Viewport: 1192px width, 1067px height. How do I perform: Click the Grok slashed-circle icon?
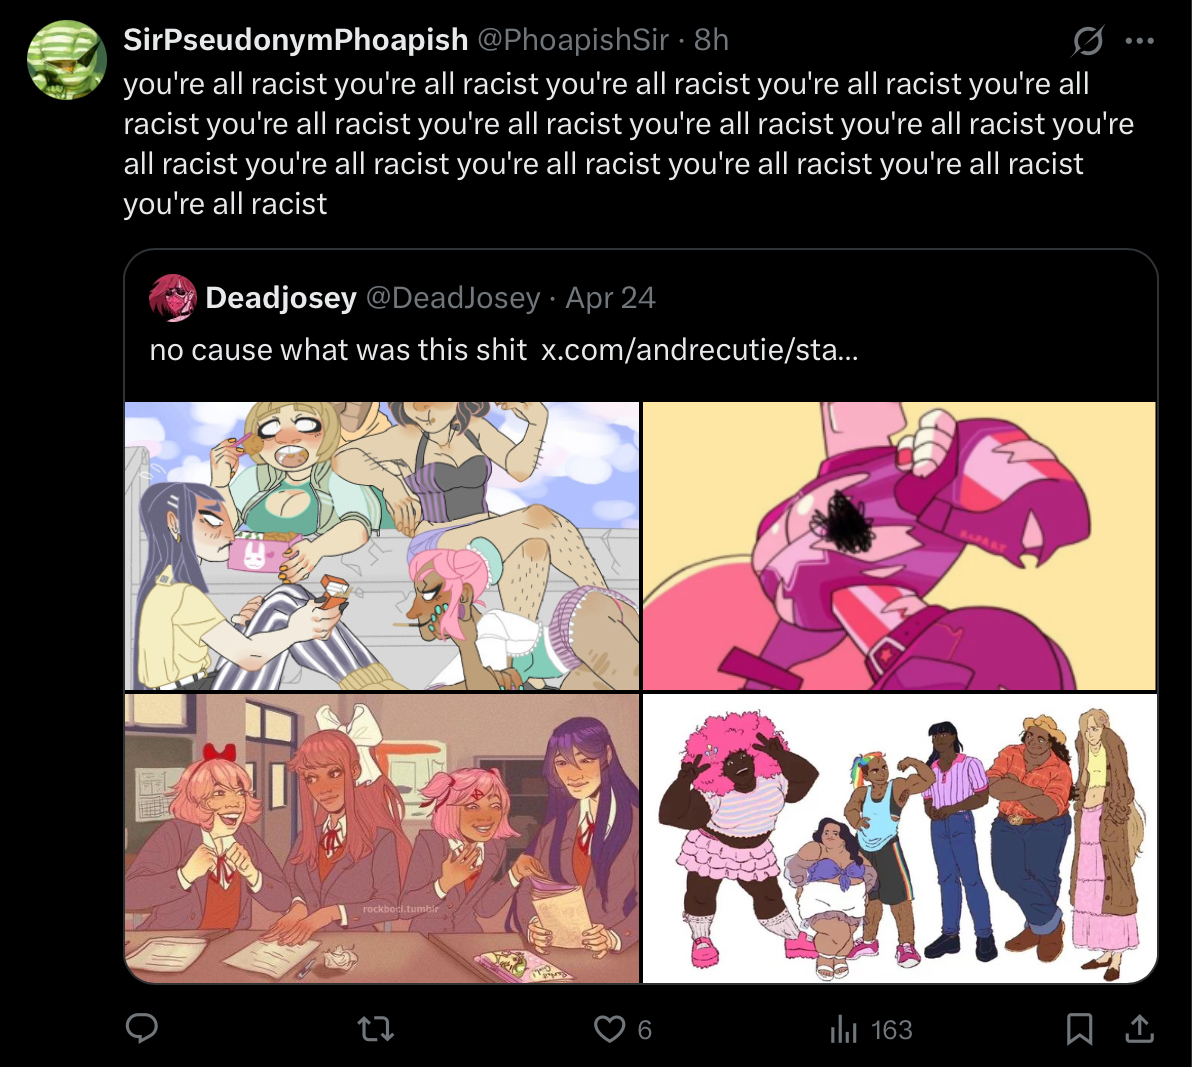tap(1087, 40)
